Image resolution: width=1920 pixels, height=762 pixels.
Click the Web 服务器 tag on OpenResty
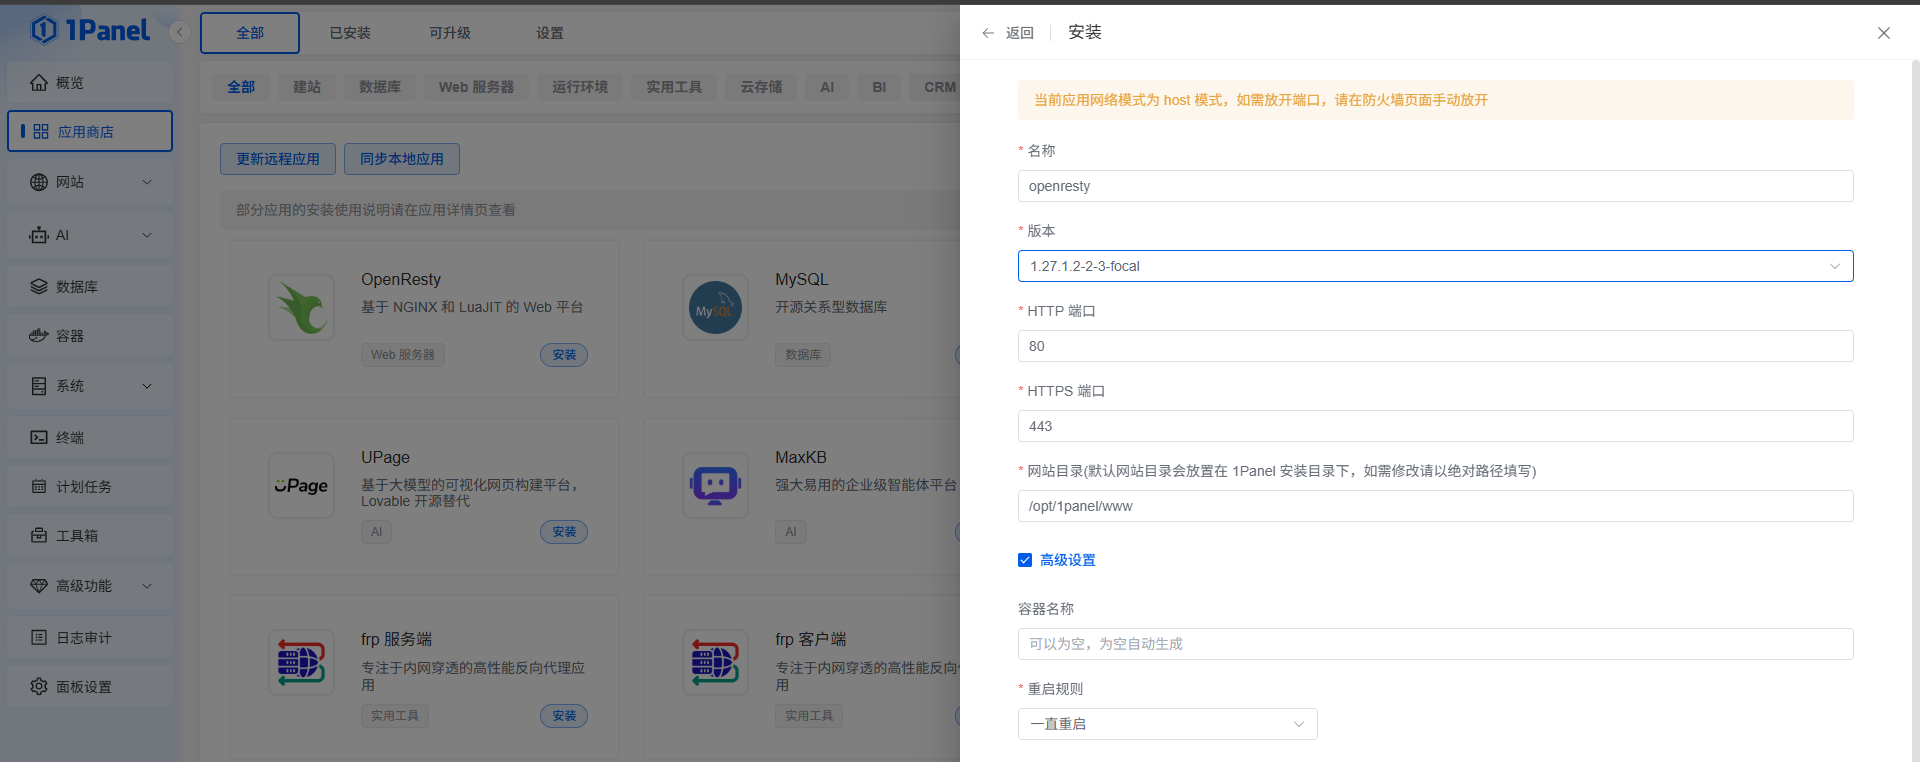[403, 355]
